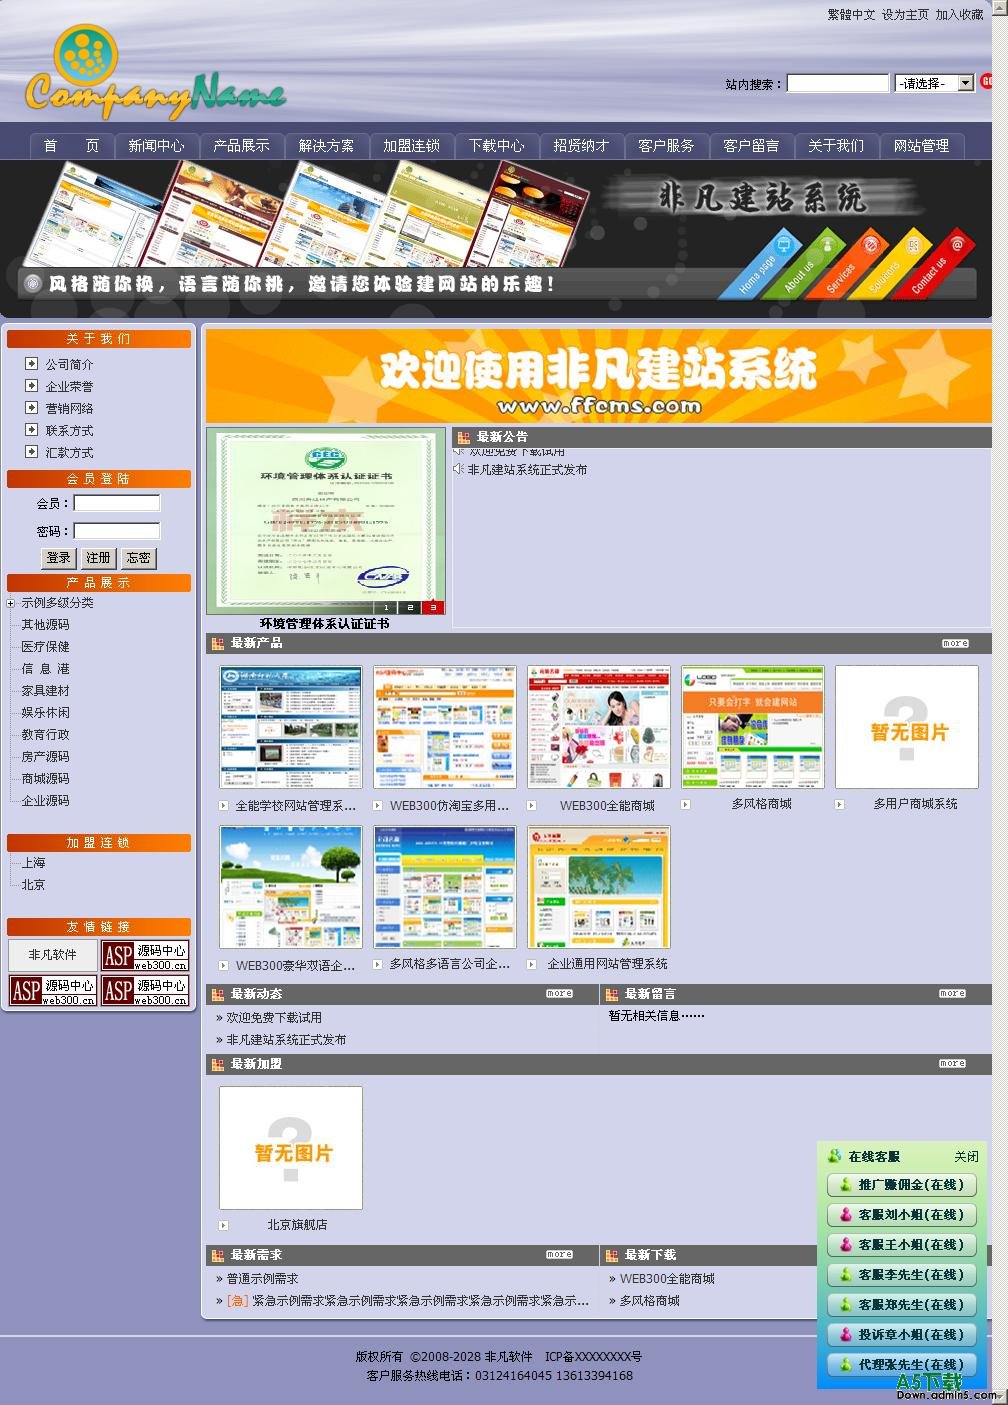Click the 最新产品 header icon
The image size is (1008, 1405).
point(217,643)
